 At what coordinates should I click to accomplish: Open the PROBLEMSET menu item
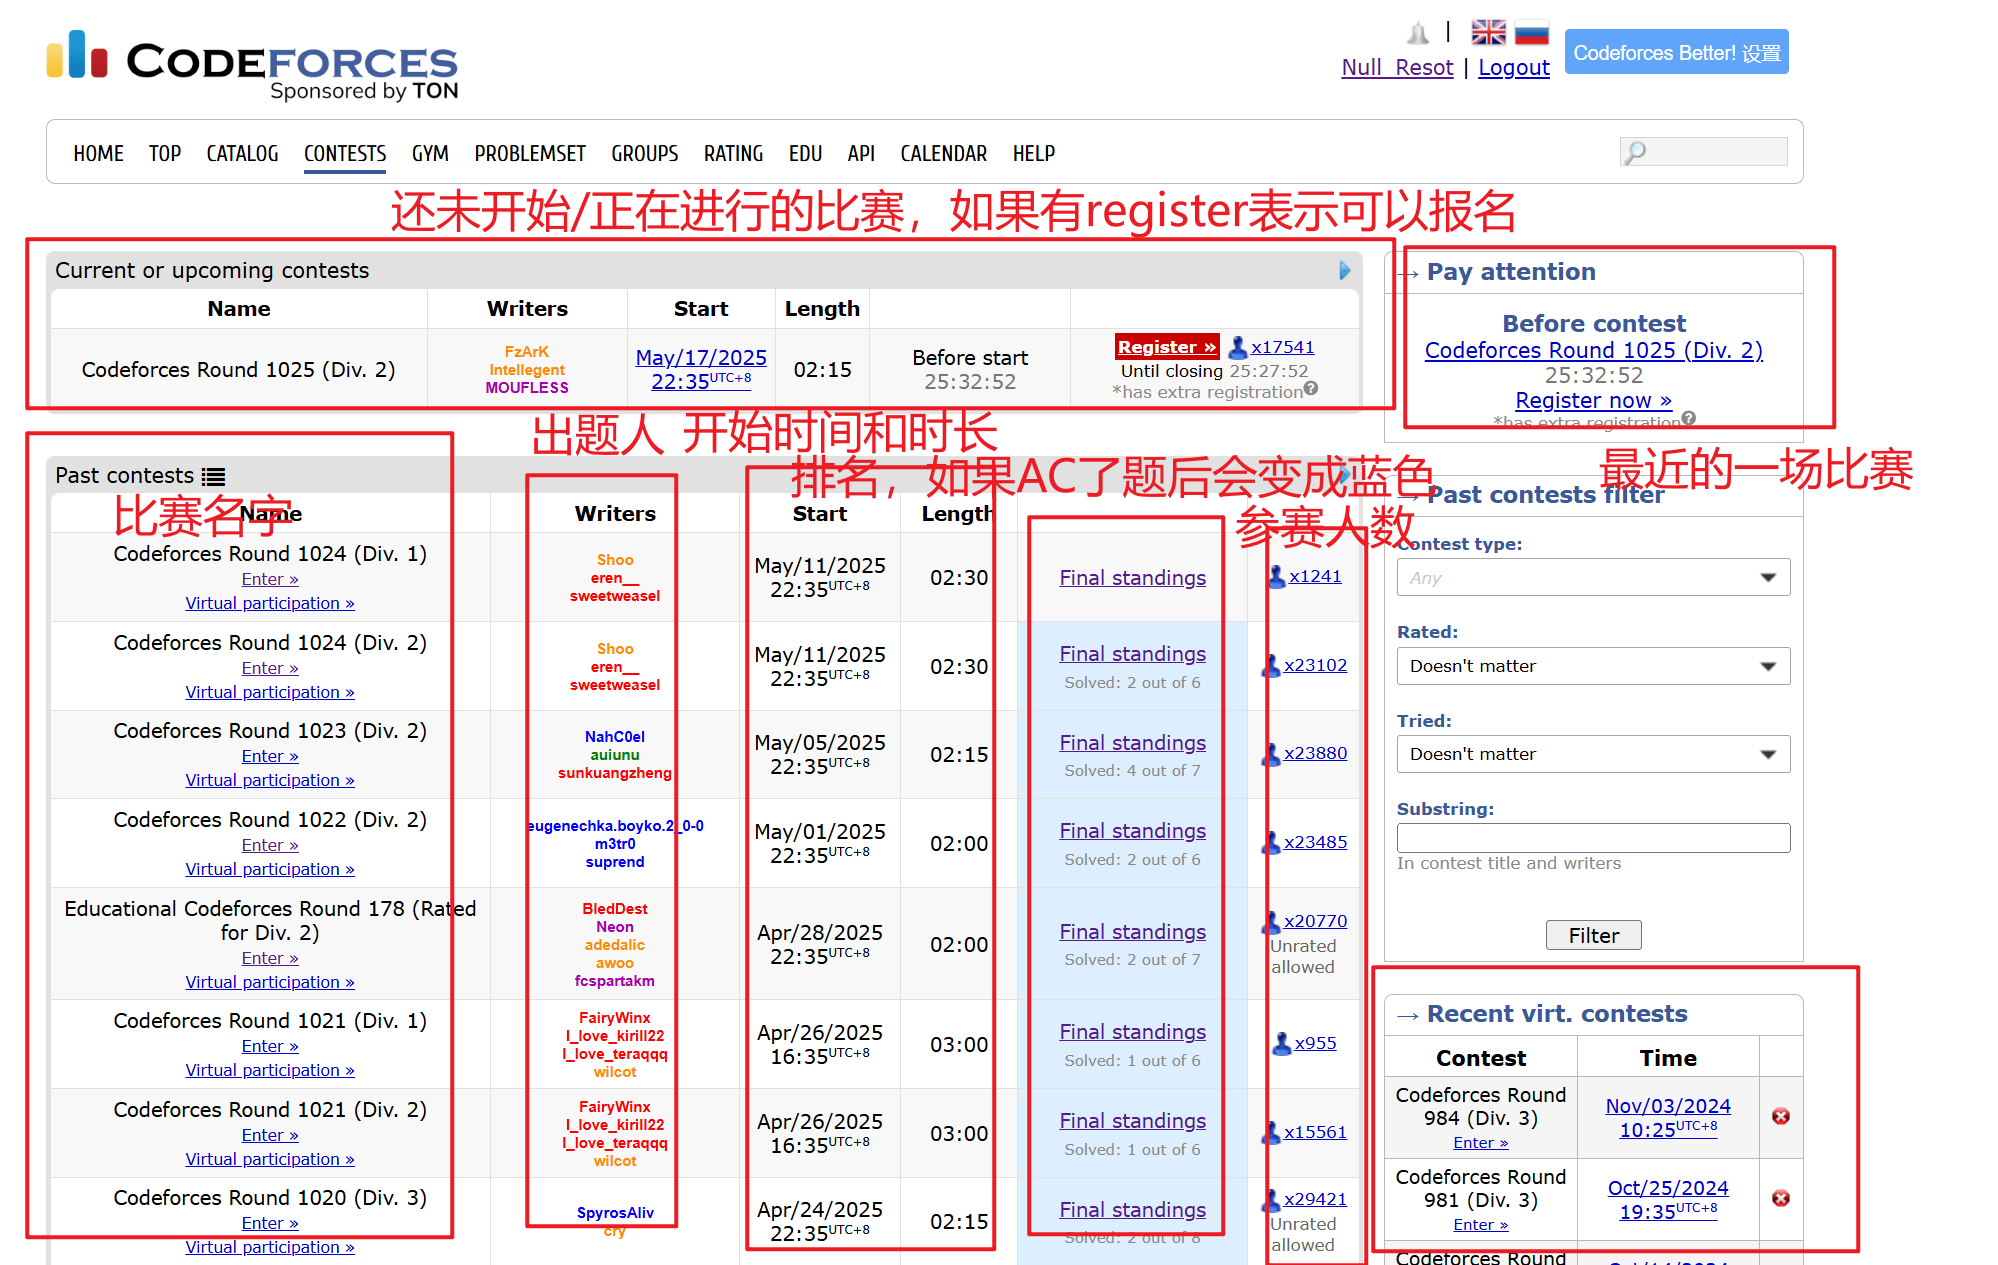click(x=530, y=153)
